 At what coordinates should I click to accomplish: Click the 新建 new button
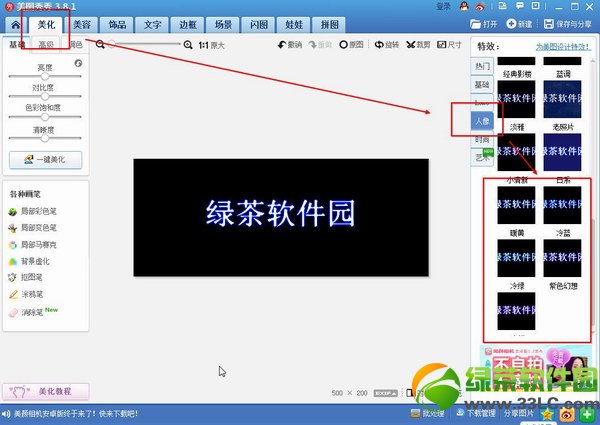tap(519, 24)
